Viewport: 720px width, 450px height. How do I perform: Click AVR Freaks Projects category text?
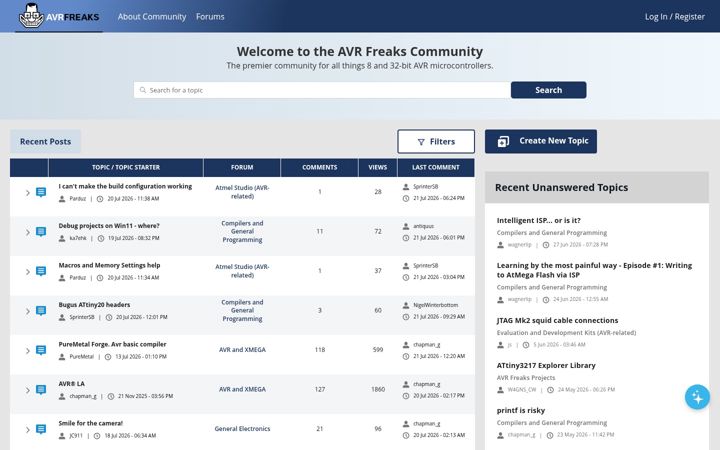[x=526, y=377]
